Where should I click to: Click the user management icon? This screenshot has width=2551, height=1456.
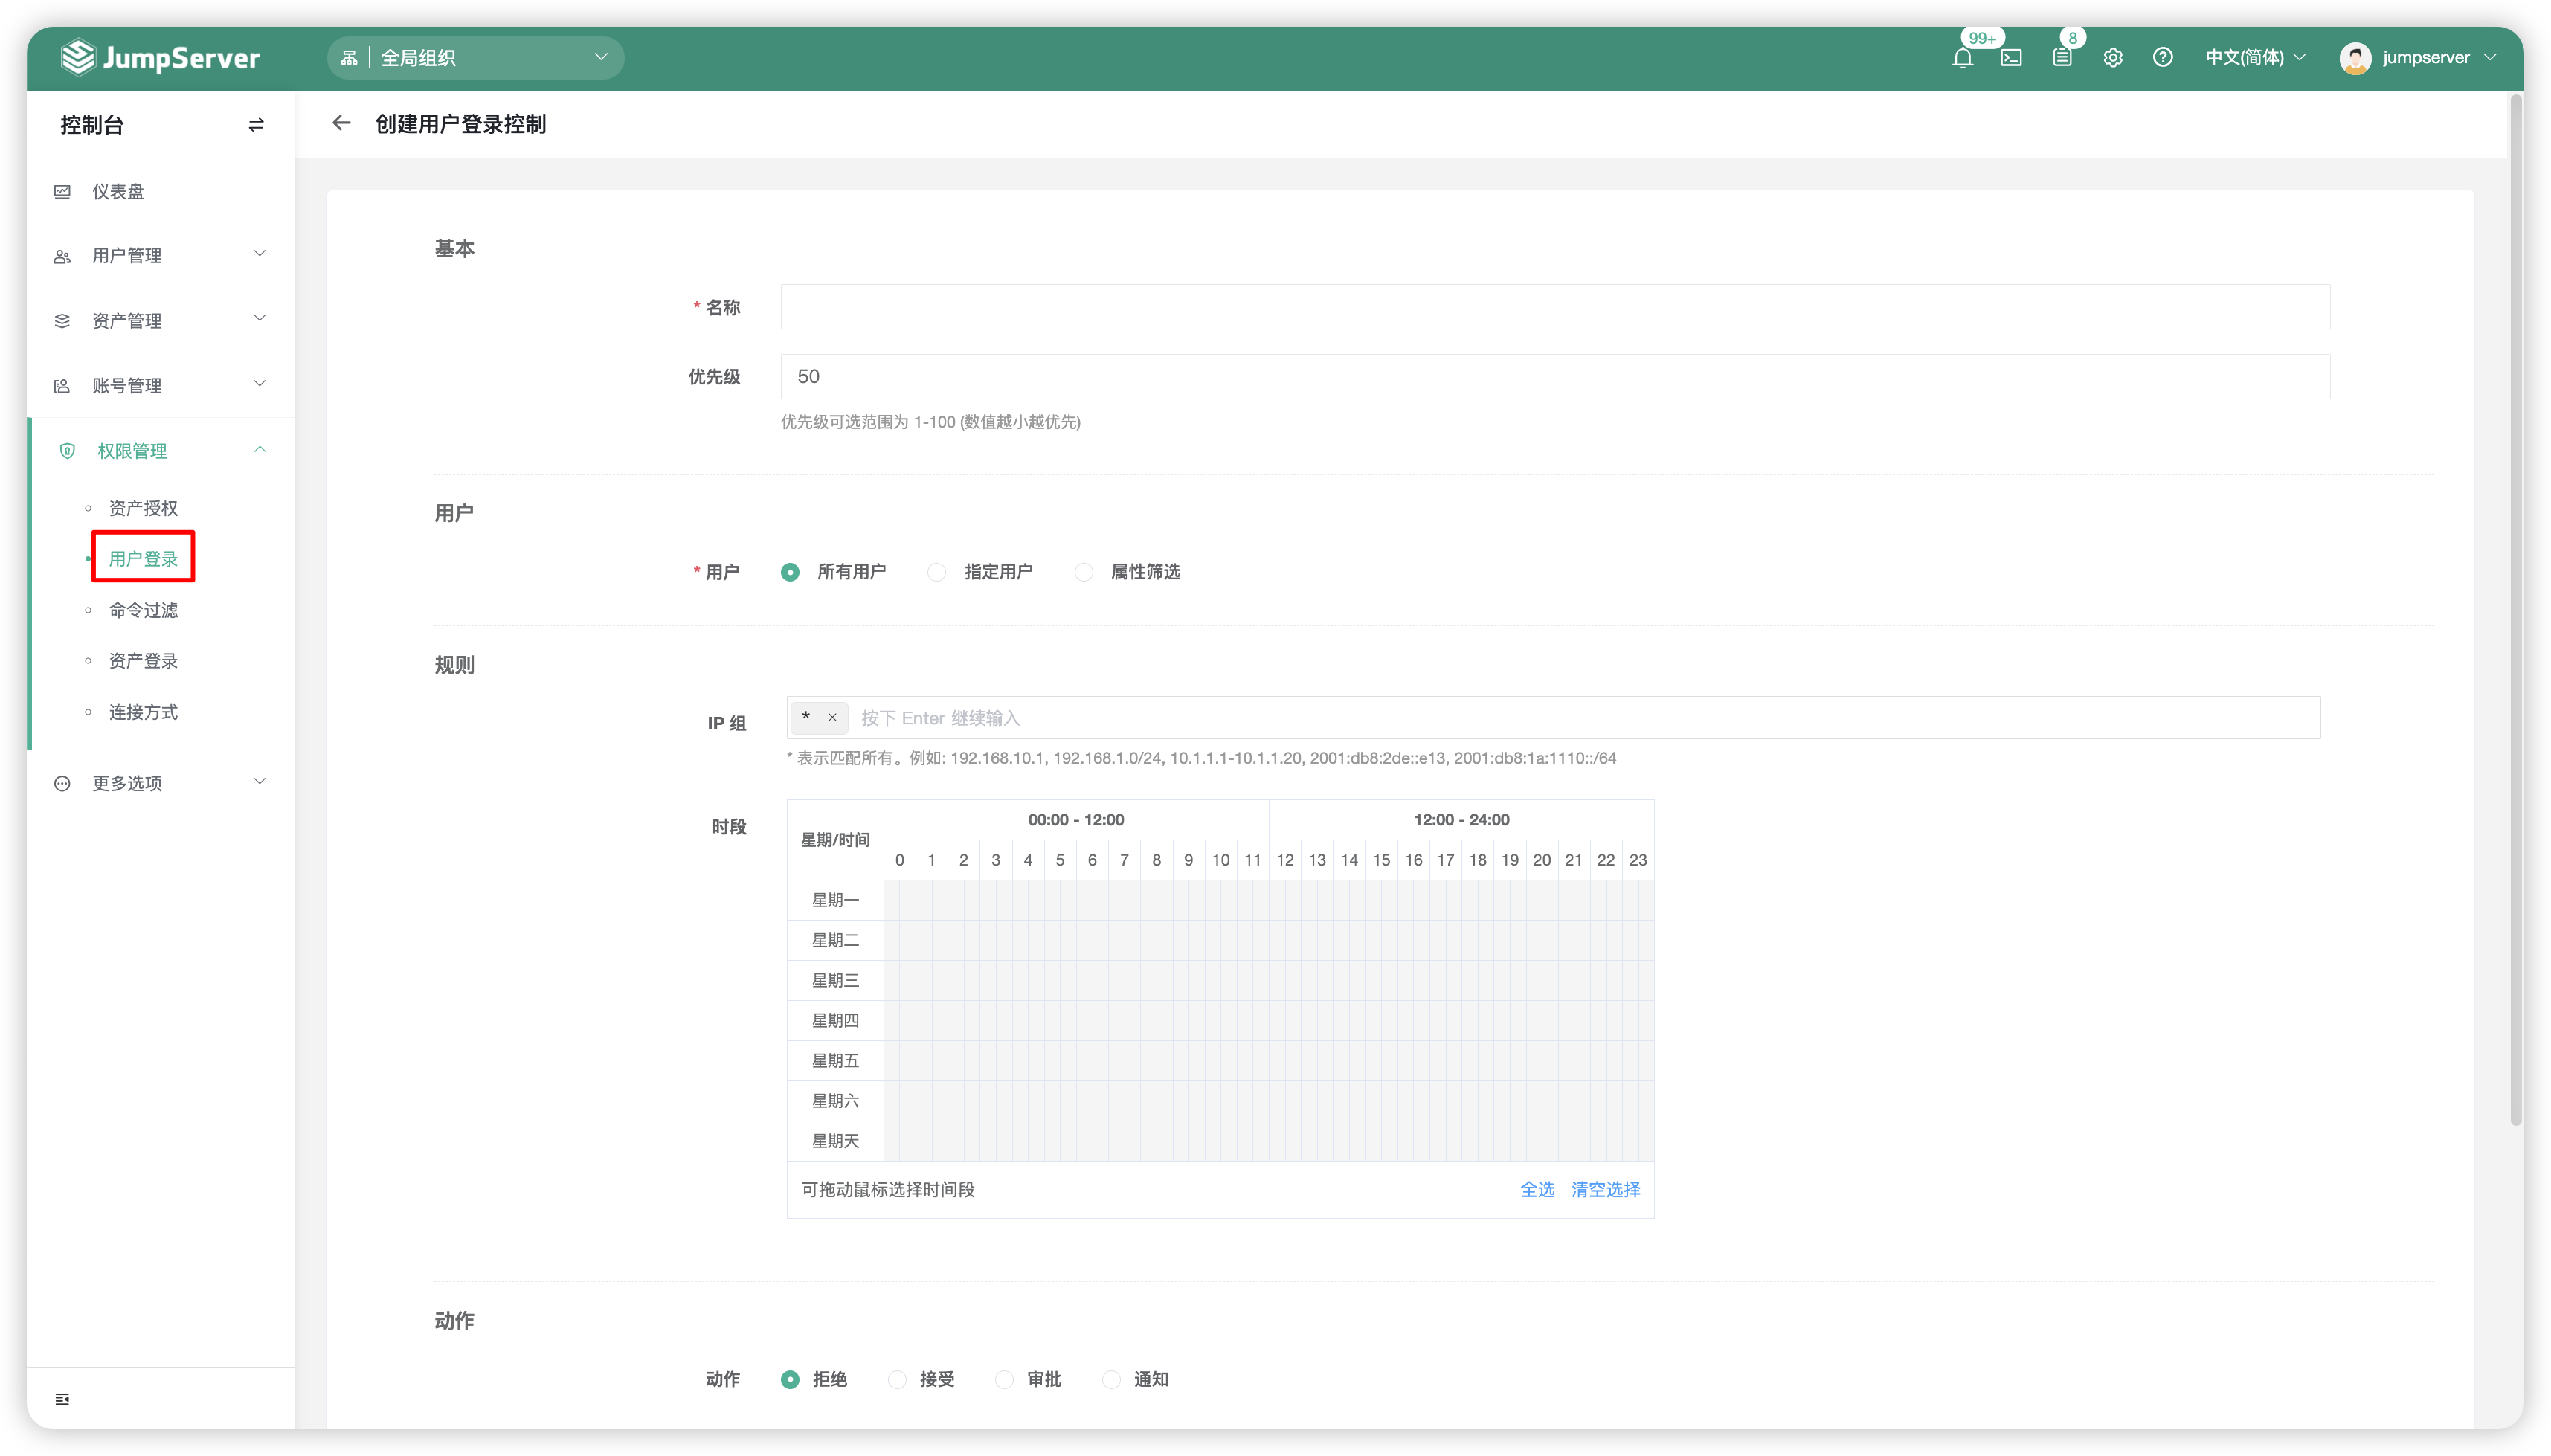(62, 256)
